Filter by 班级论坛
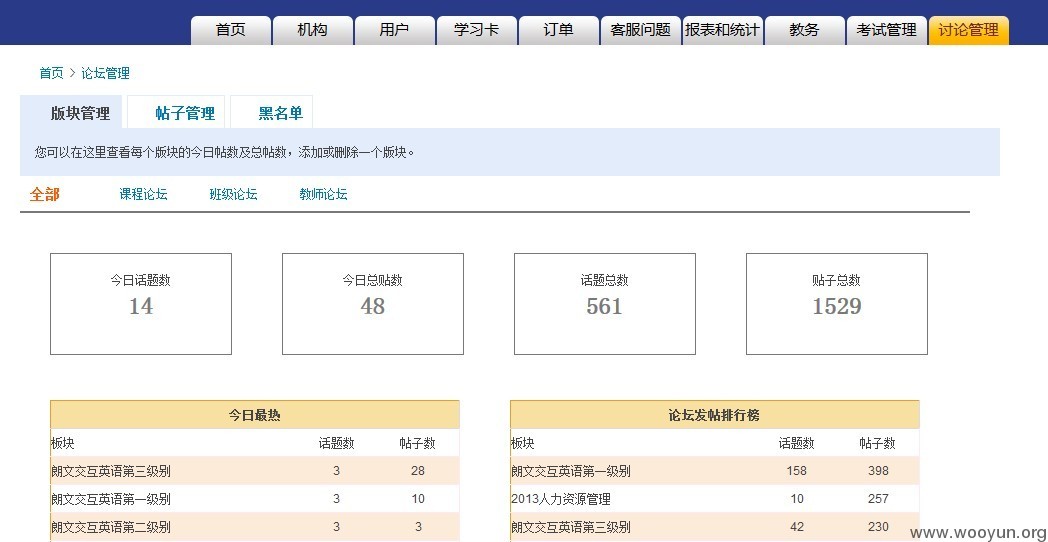Image resolution: width=1048 pixels, height=542 pixels. (233, 194)
